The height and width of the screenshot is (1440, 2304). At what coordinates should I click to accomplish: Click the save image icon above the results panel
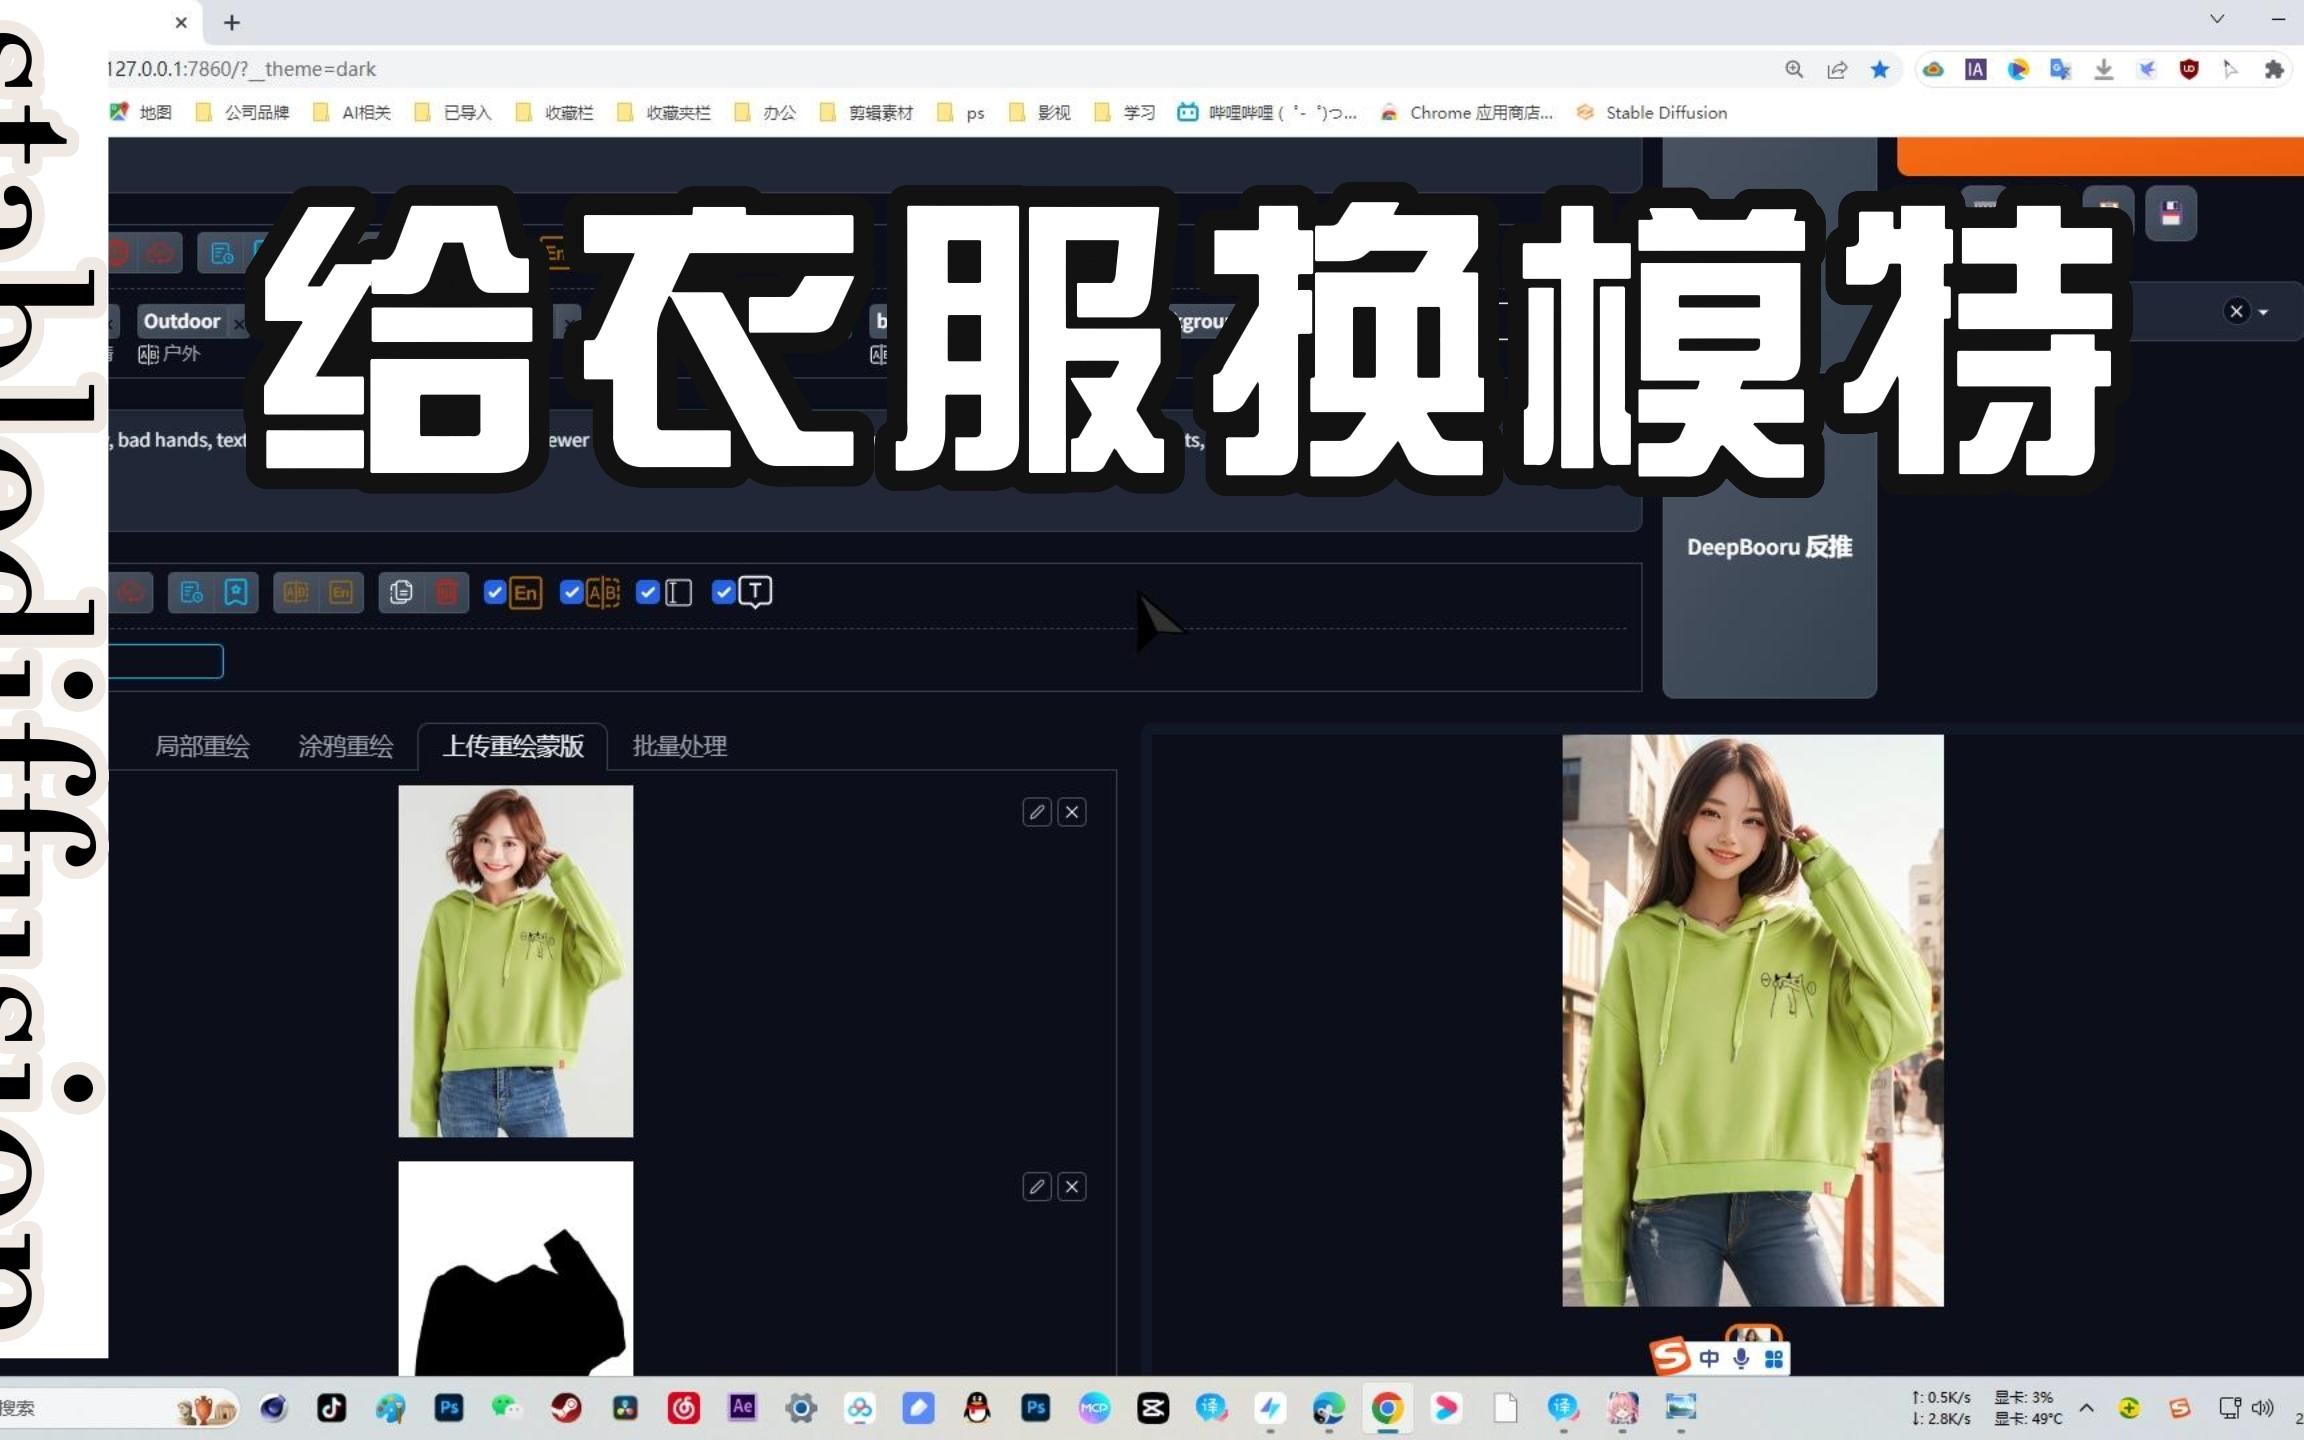click(x=2170, y=212)
